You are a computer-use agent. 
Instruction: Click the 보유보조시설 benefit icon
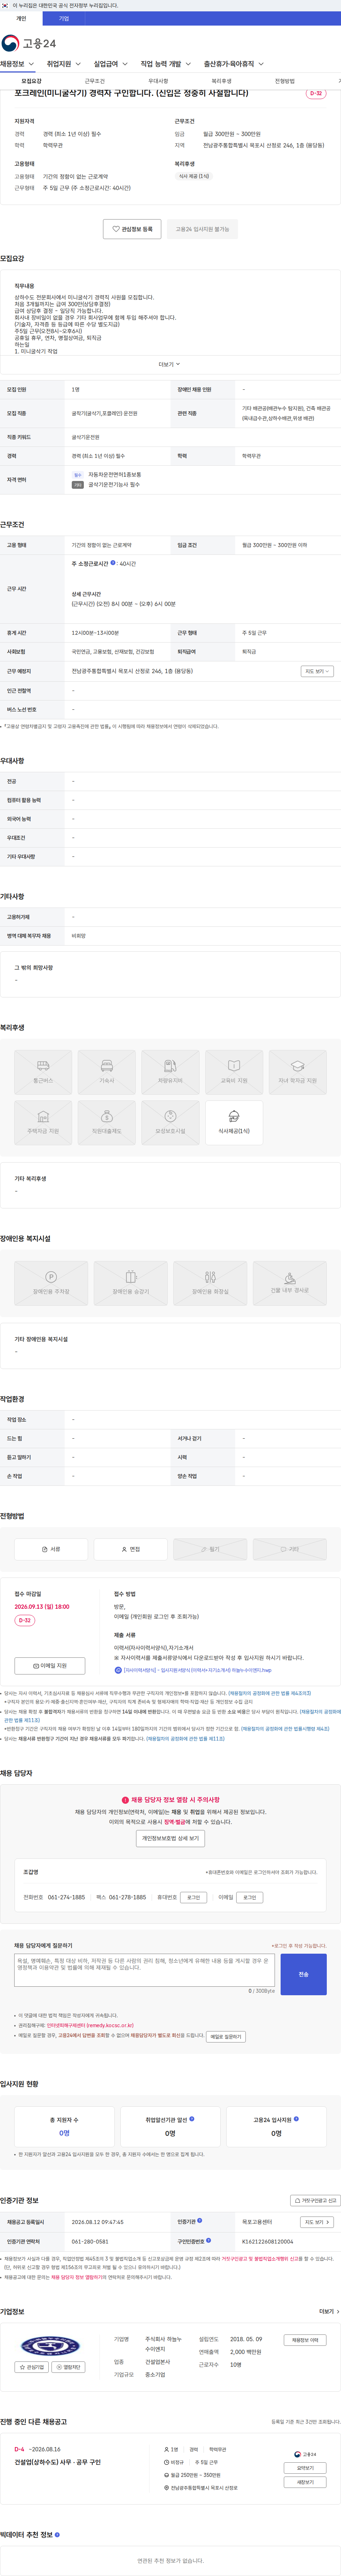pyautogui.click(x=170, y=1122)
